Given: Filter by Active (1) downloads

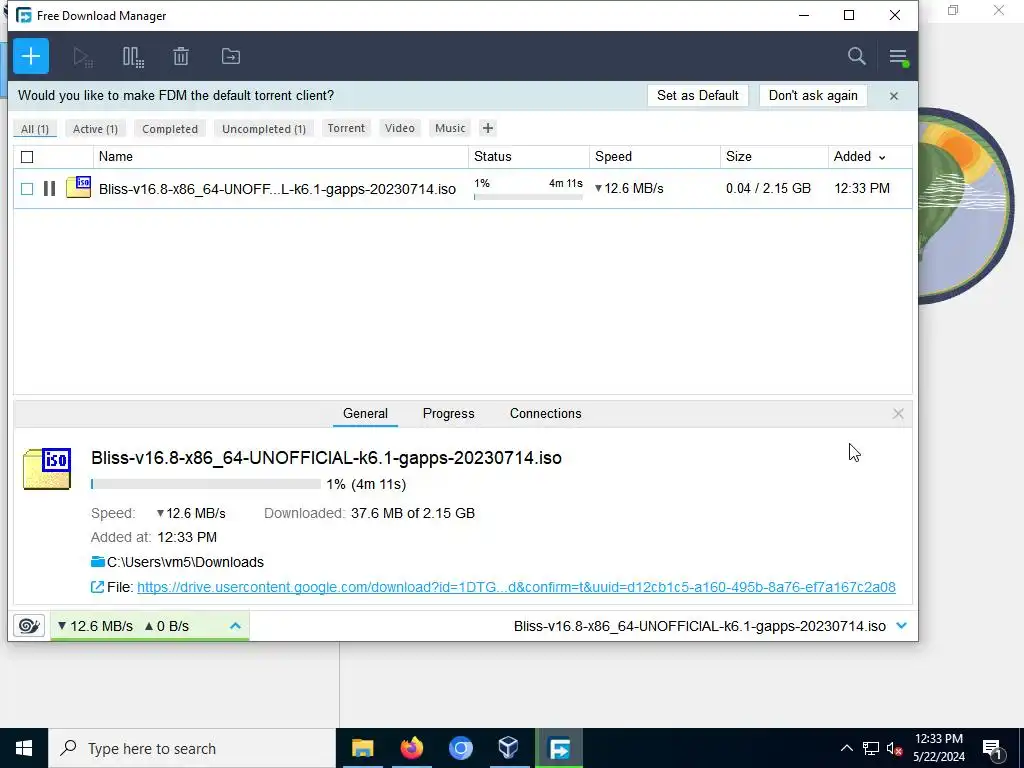Looking at the screenshot, I should pyautogui.click(x=95, y=129).
